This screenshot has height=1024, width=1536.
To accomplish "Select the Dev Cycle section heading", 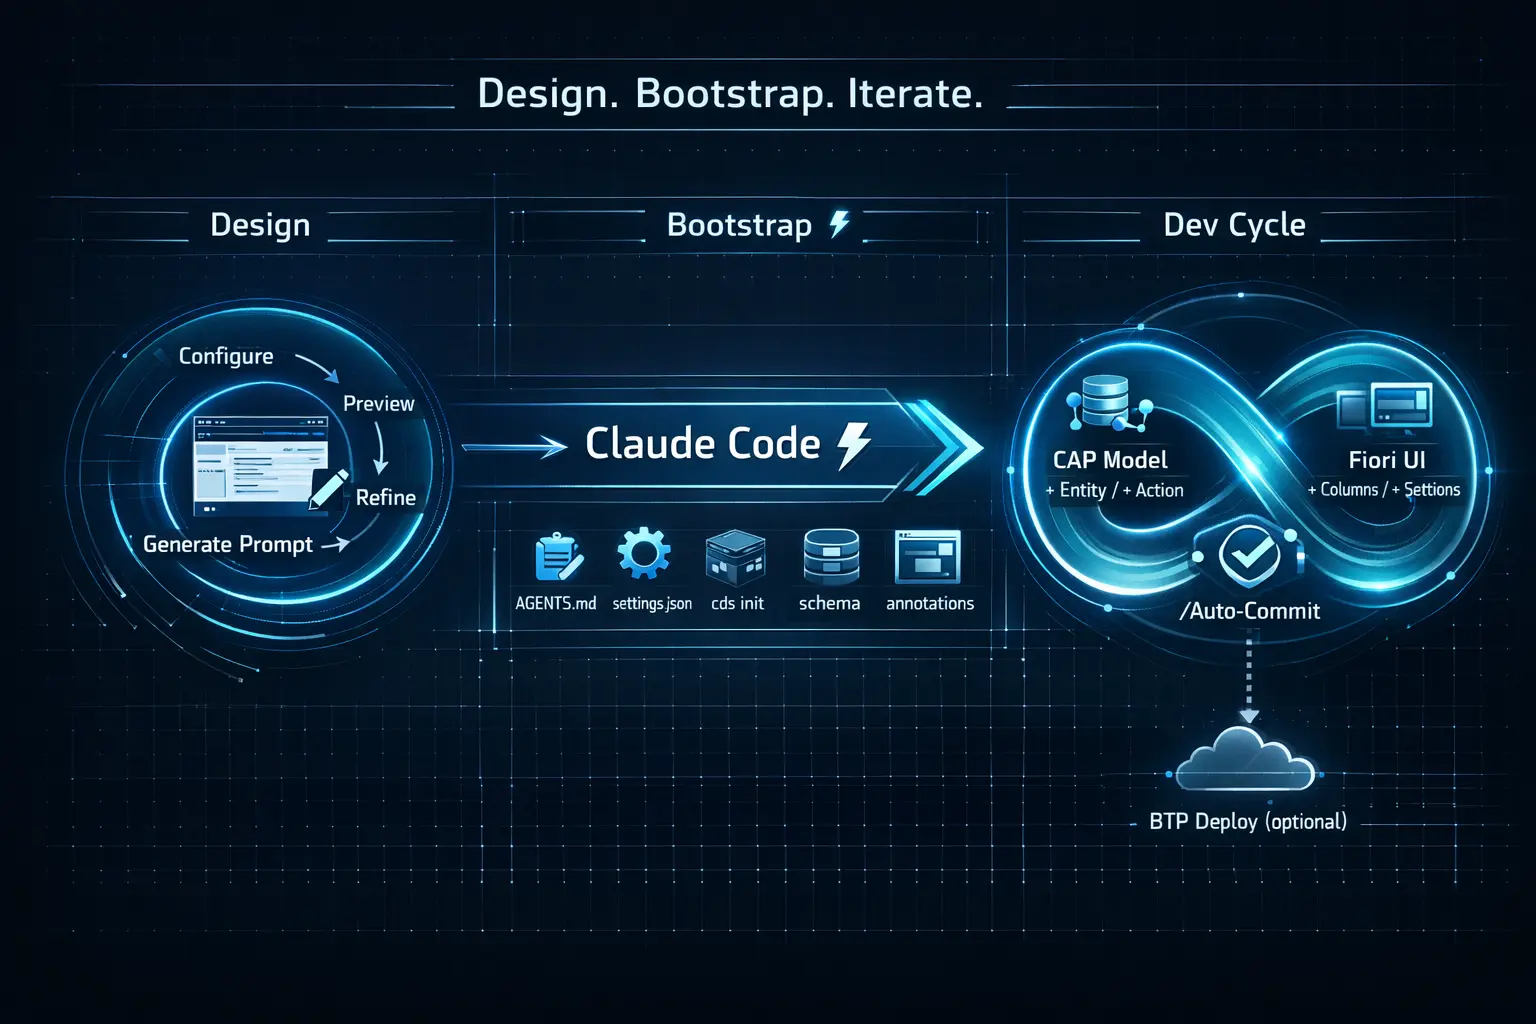I will point(1234,225).
